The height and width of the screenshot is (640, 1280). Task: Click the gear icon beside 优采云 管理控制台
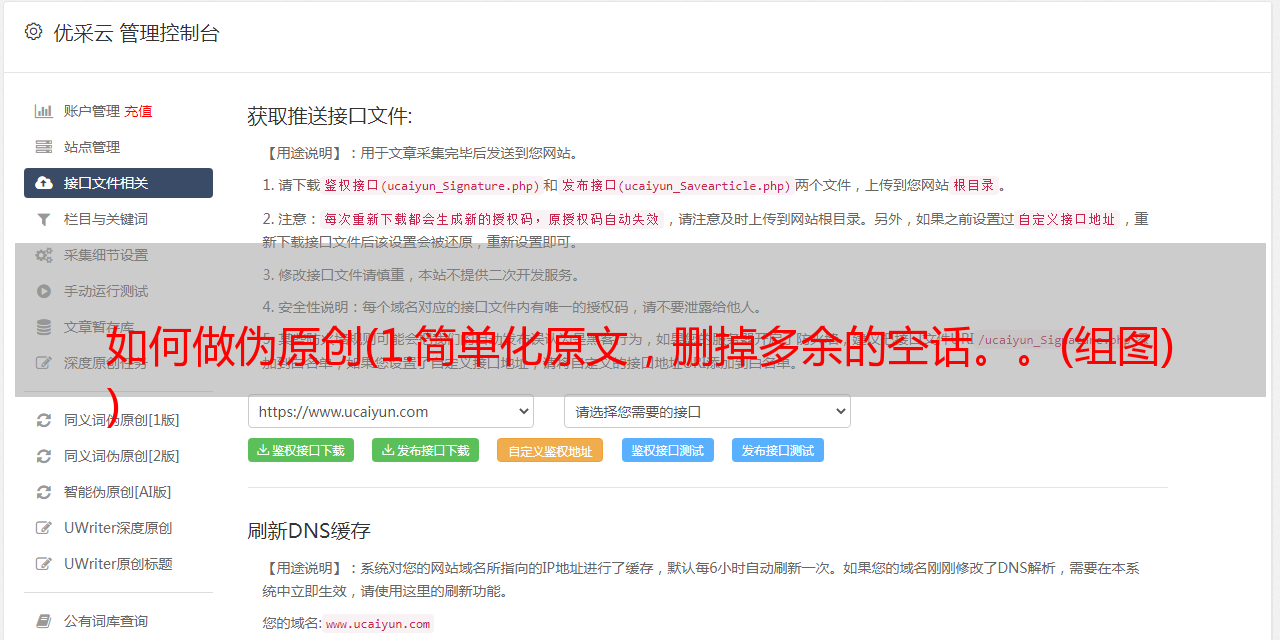[x=33, y=32]
